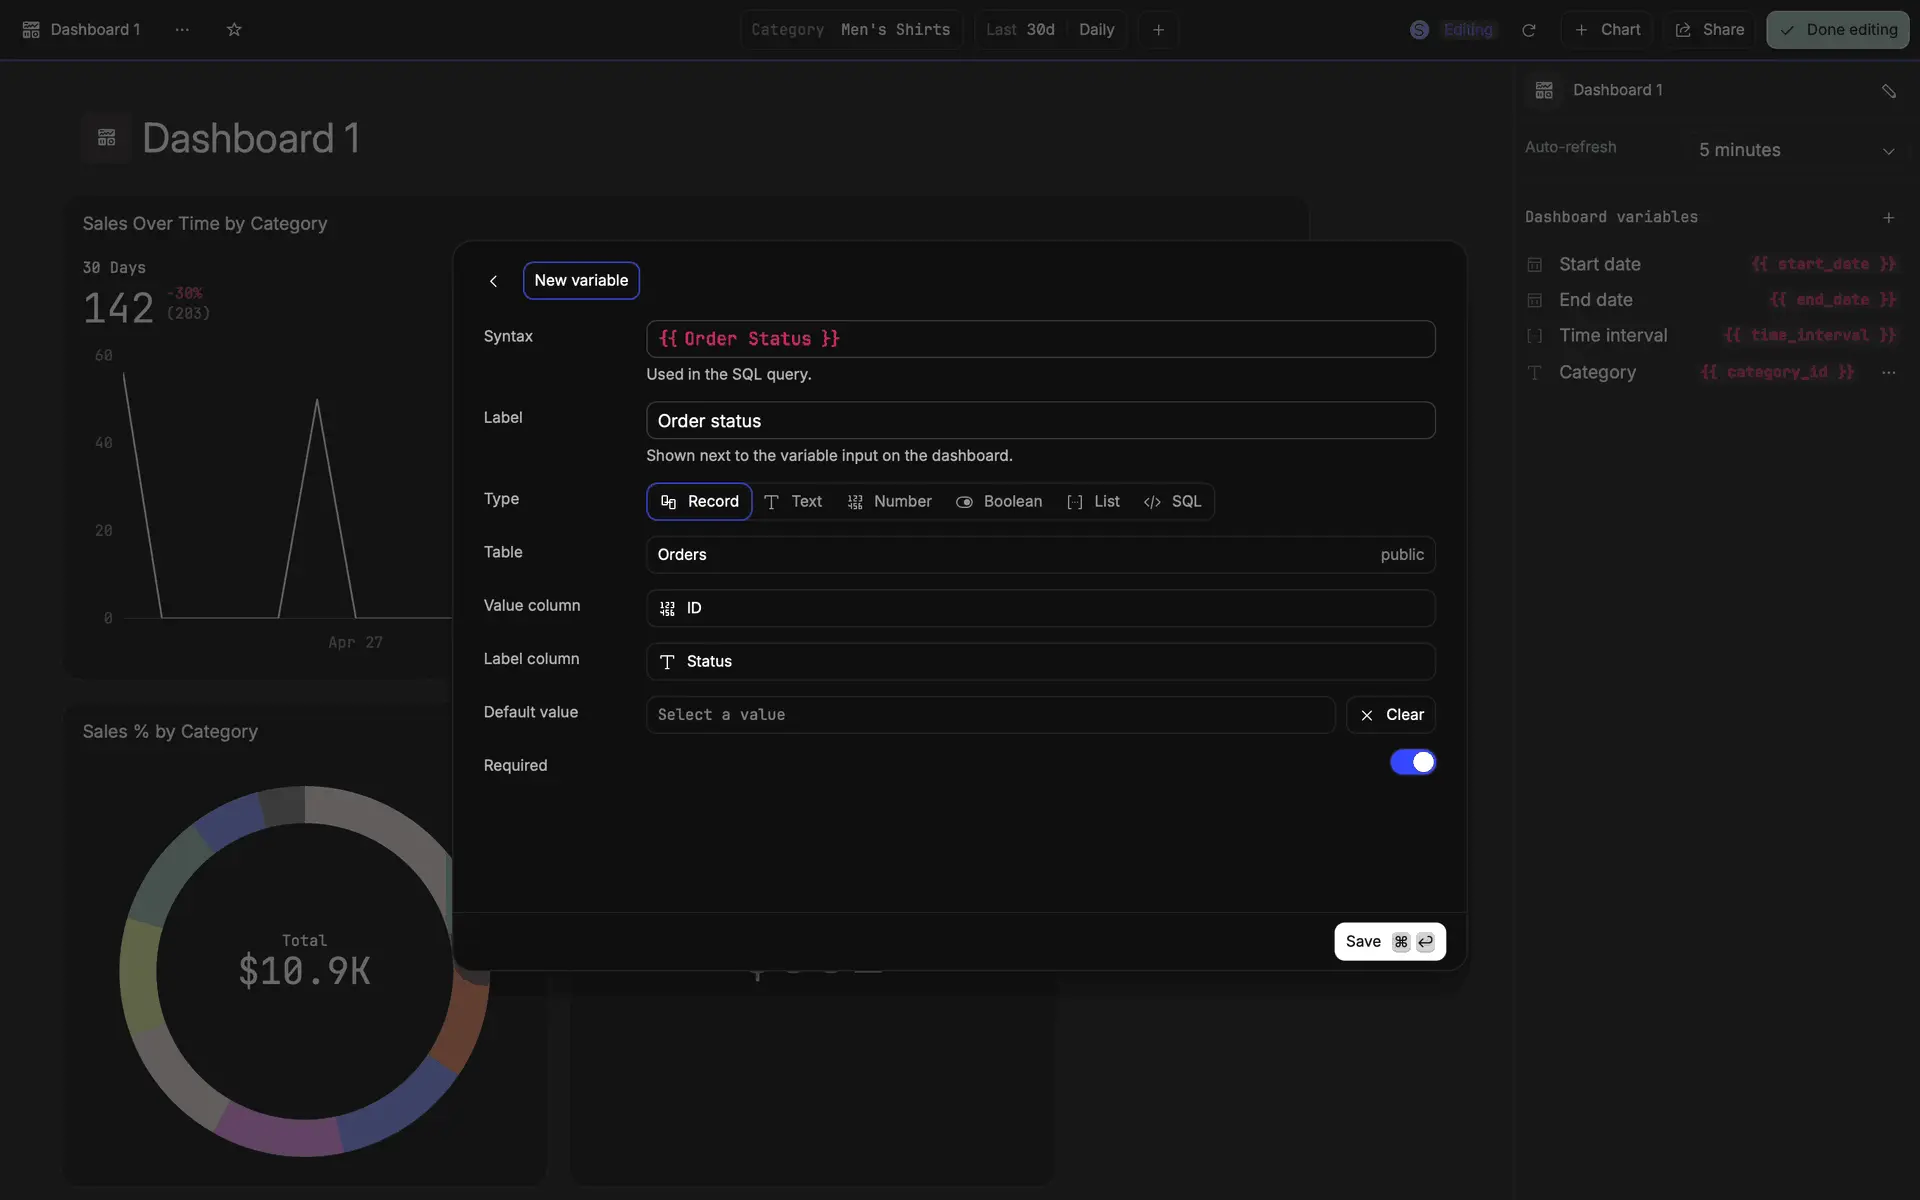The width and height of the screenshot is (1920, 1200).
Task: Star the dashboard as favorite
Action: pos(234,30)
